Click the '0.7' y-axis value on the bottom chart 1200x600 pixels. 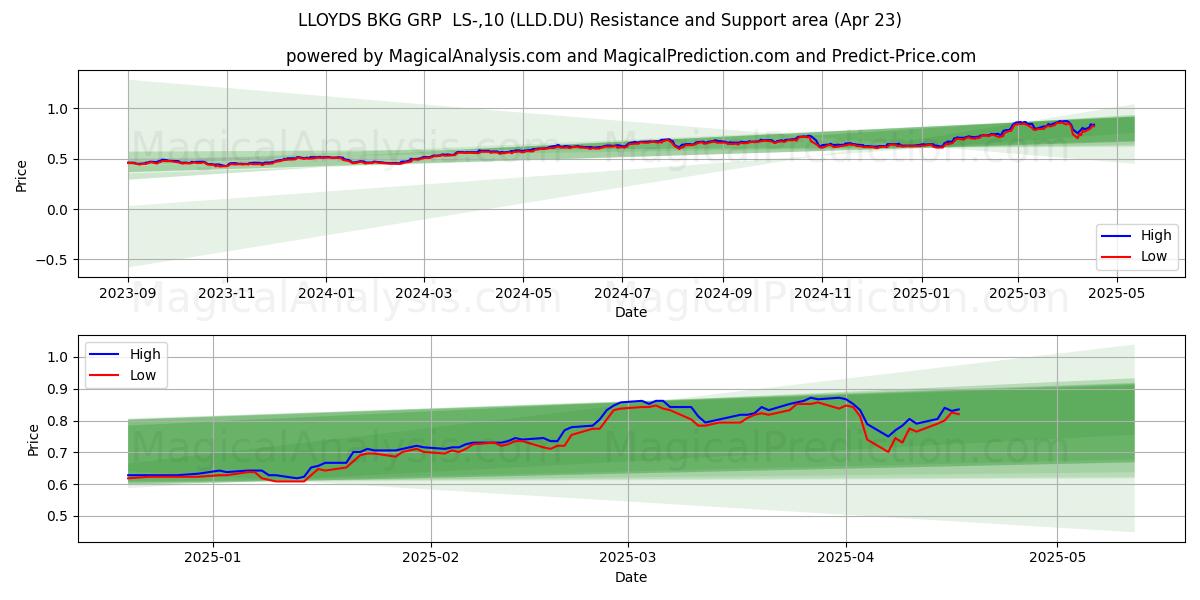[60, 453]
